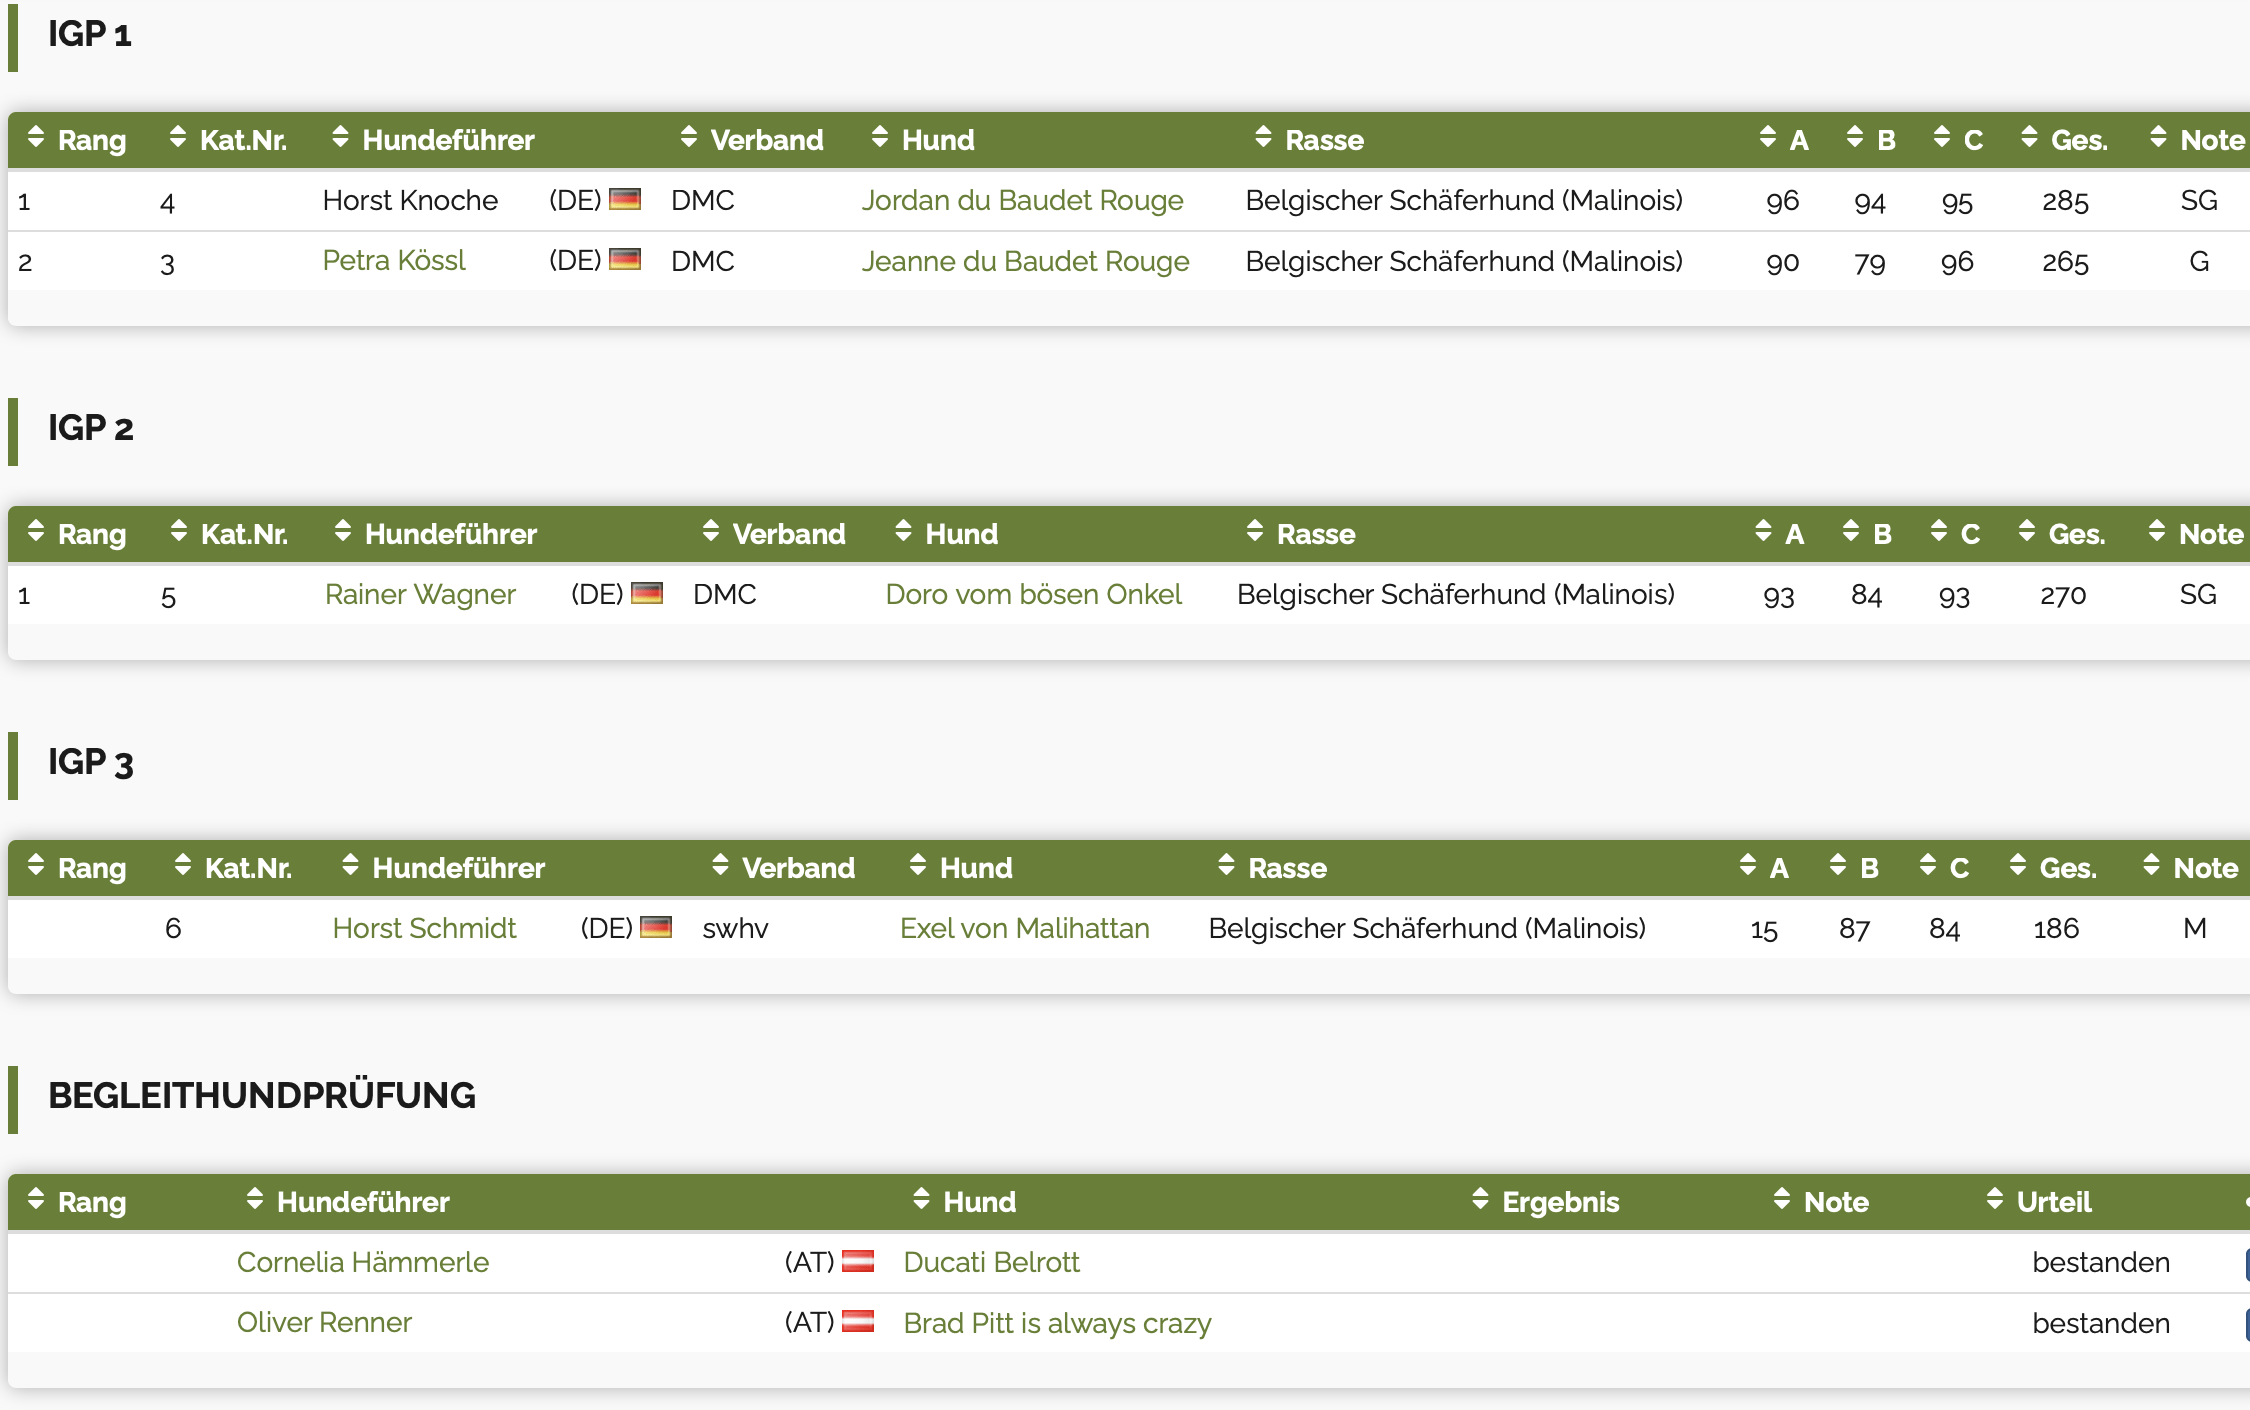This screenshot has width=2250, height=1410.
Task: Sort IGP 1 table by Note
Action: tap(2198, 140)
